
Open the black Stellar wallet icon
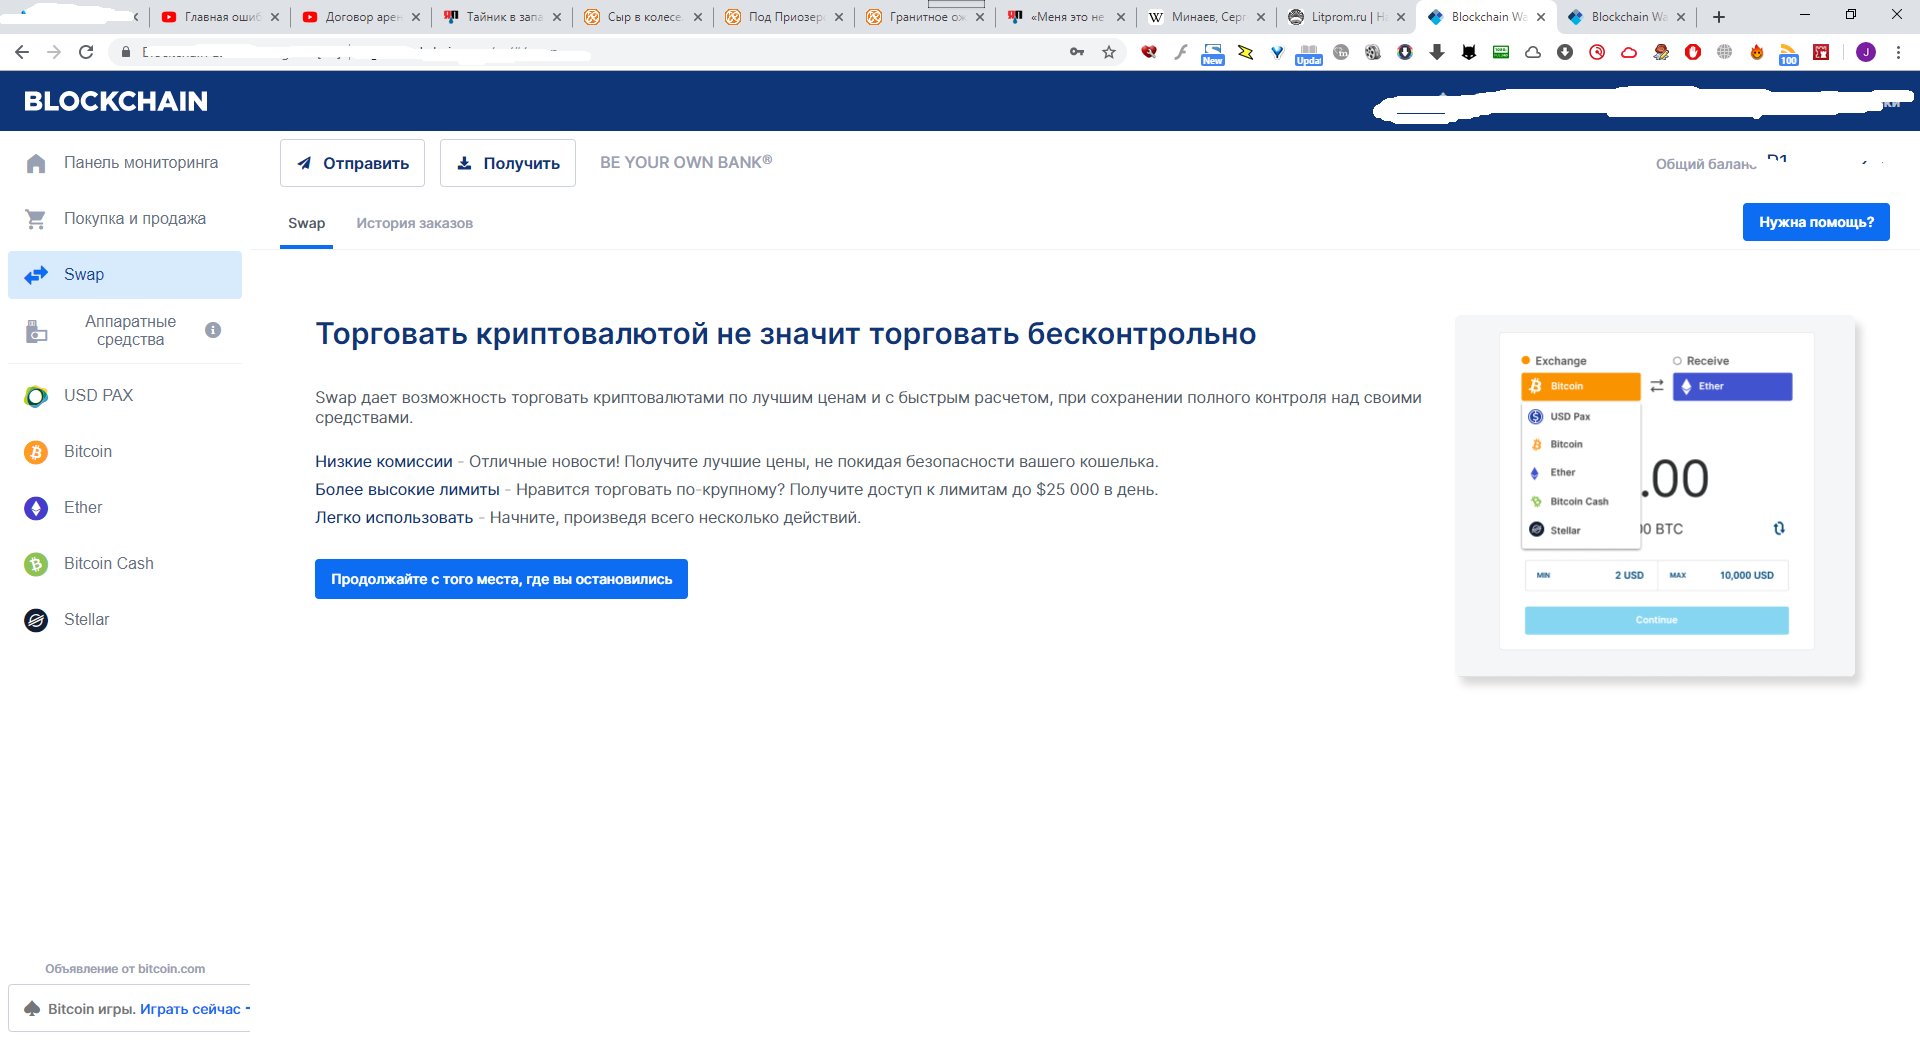(36, 620)
